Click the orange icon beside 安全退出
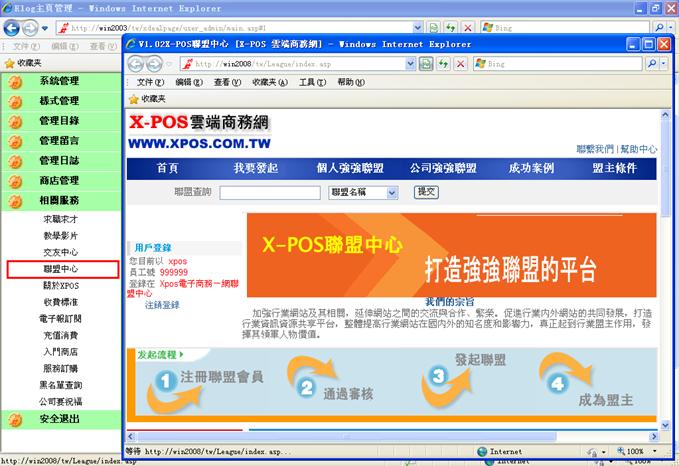679x466 pixels. point(15,418)
